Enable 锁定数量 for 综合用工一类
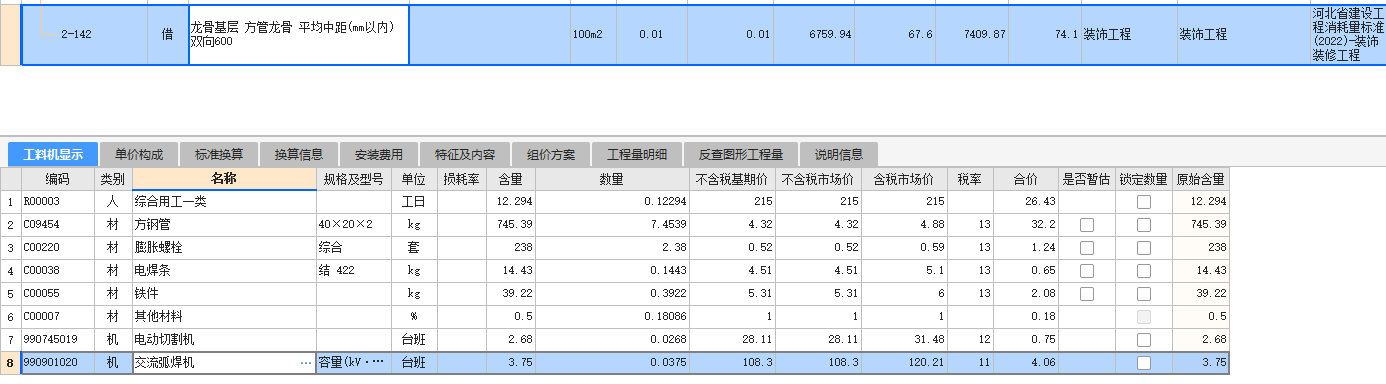The width and height of the screenshot is (1386, 384). click(x=1143, y=201)
